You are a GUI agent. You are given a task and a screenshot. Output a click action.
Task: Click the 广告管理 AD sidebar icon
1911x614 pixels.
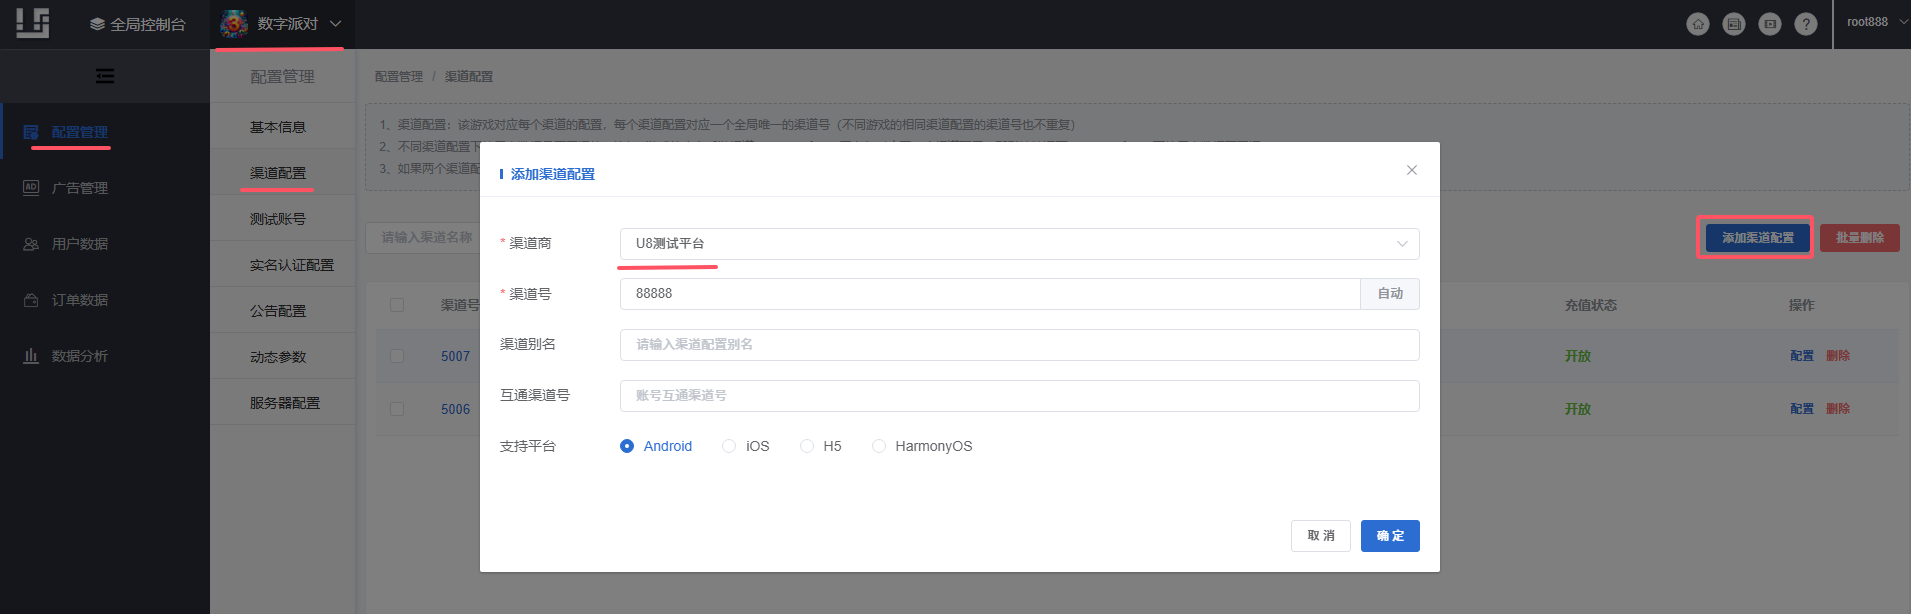tap(31, 188)
